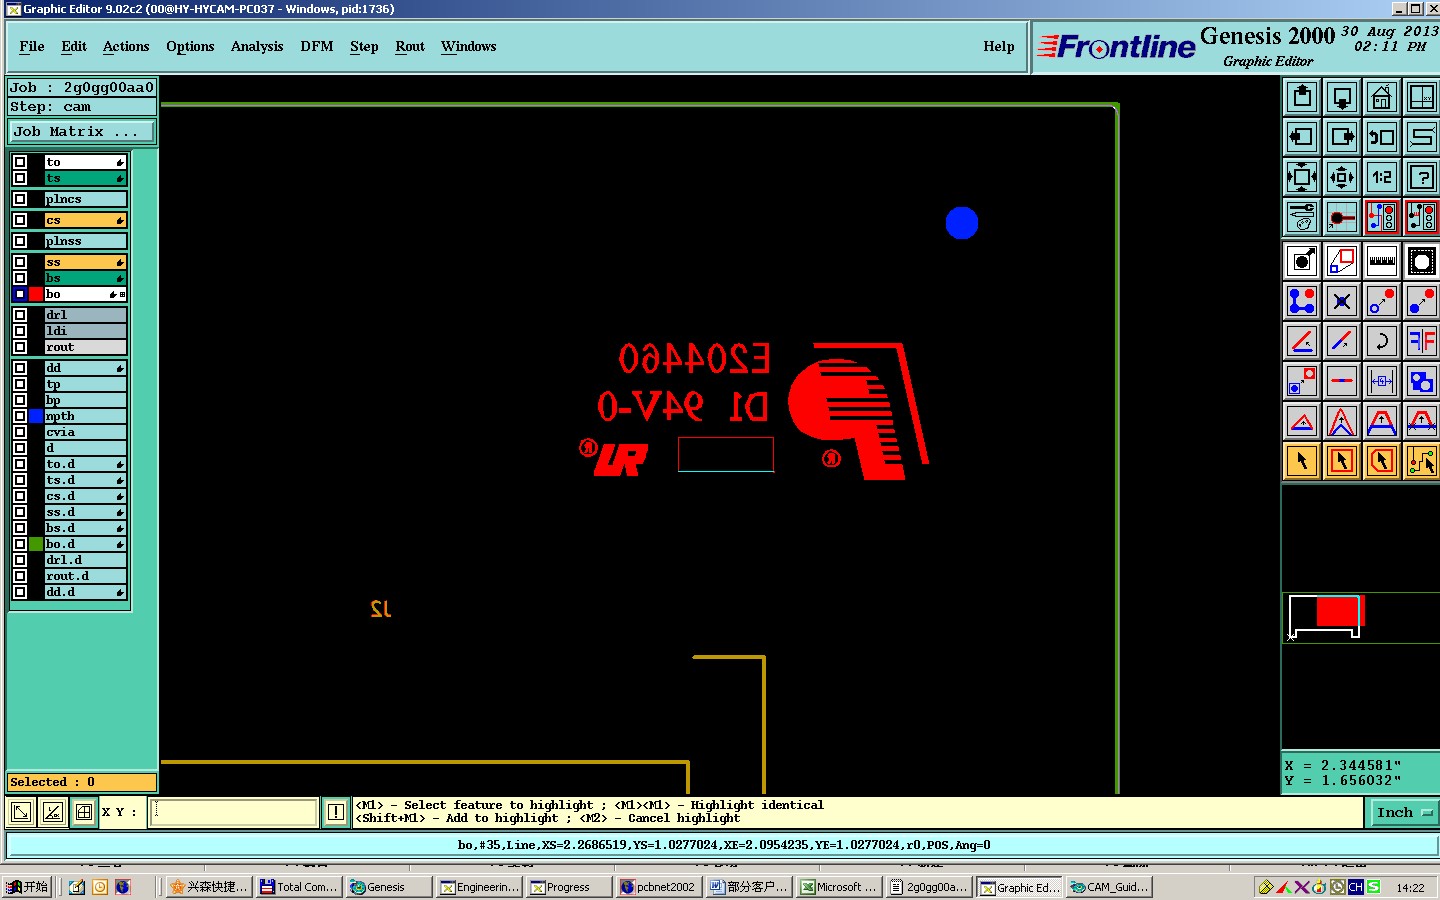Open the wrench and palette settings icon

coord(1302,216)
